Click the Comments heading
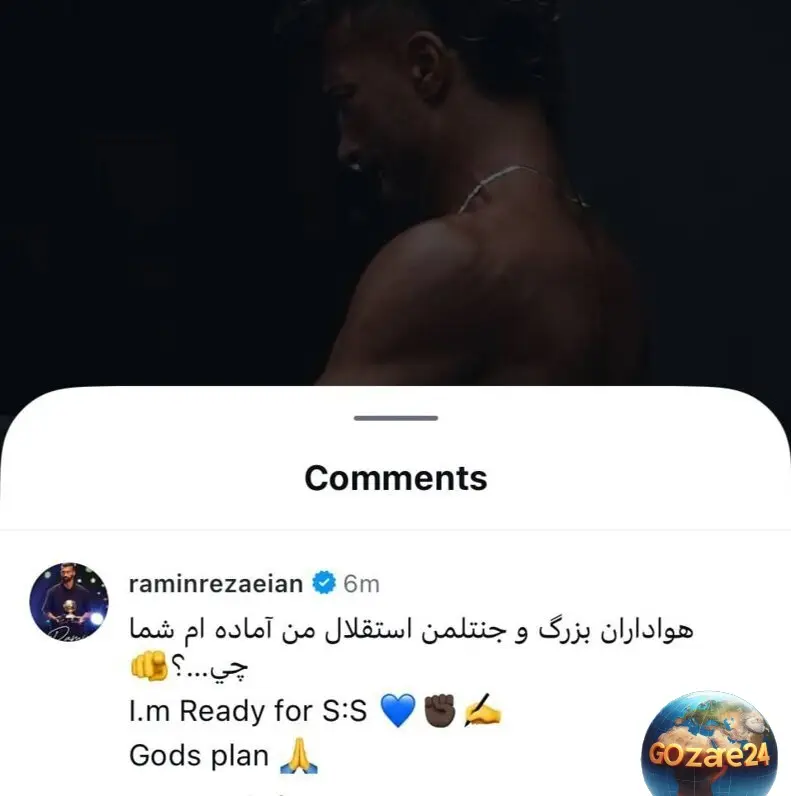791x796 pixels. point(396,478)
